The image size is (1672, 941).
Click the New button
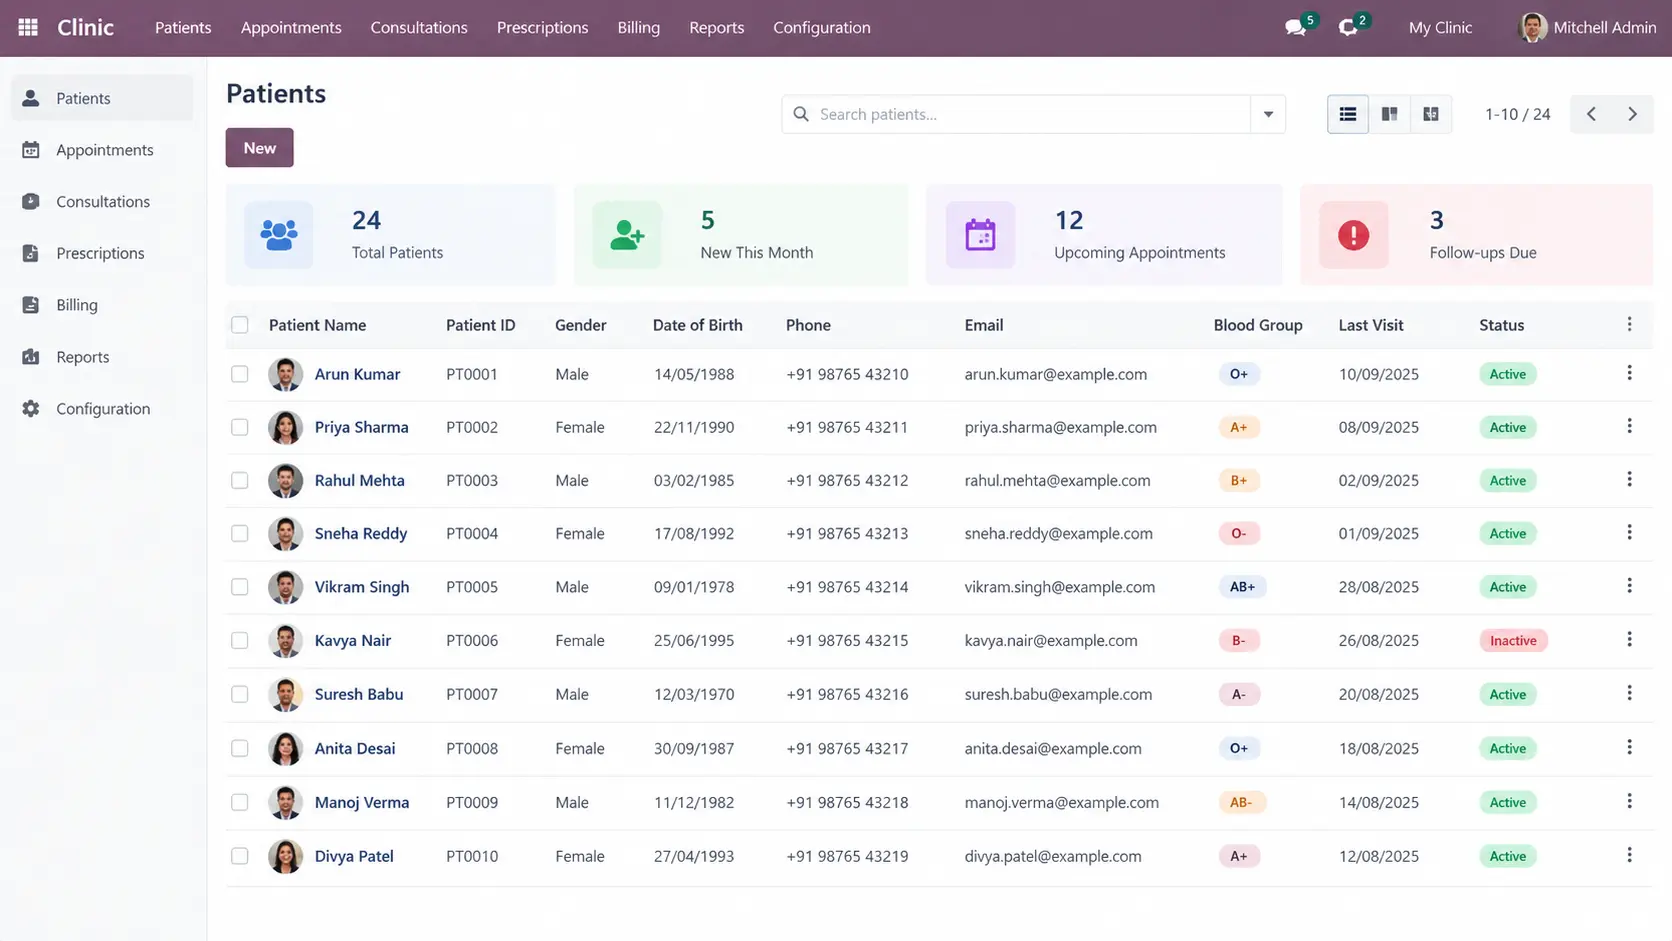[259, 148]
